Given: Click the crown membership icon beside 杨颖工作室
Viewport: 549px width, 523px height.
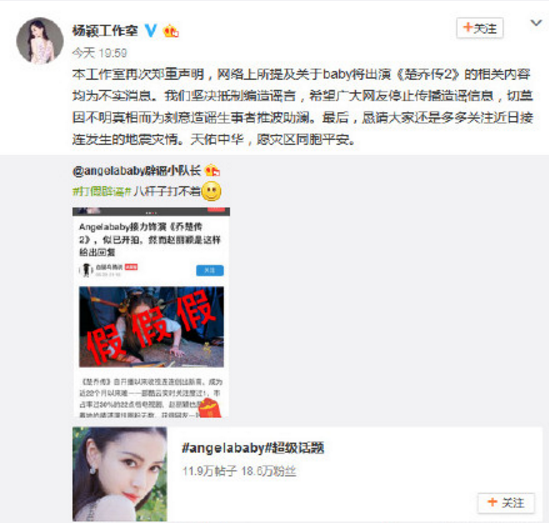Looking at the screenshot, I should click(171, 31).
